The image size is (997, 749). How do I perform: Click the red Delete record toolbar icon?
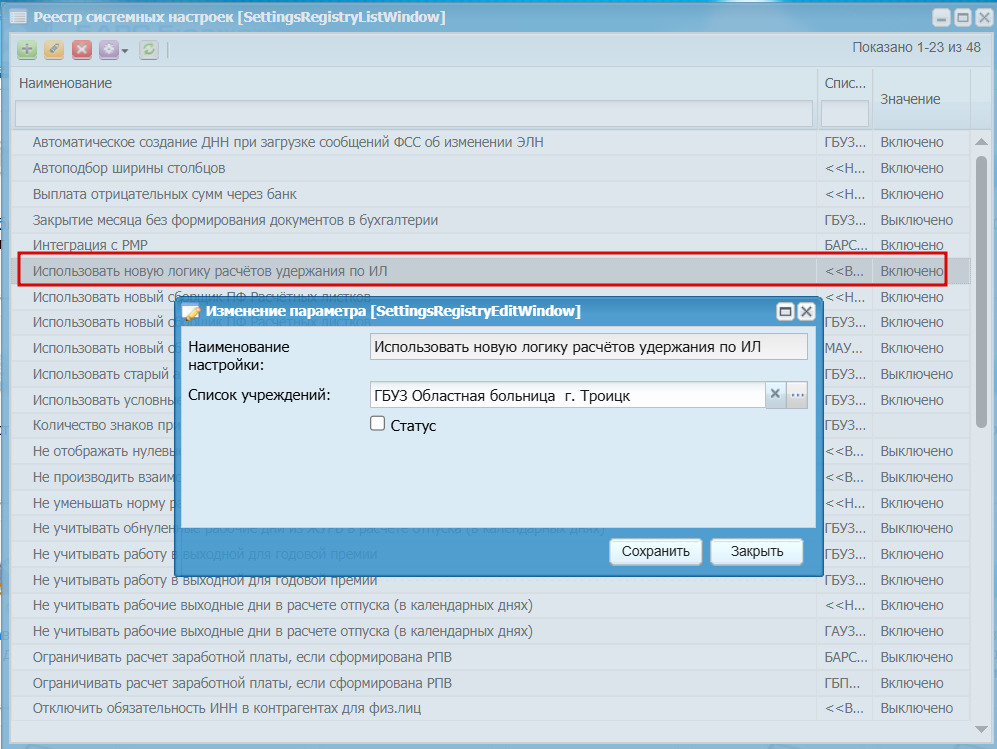(x=81, y=50)
